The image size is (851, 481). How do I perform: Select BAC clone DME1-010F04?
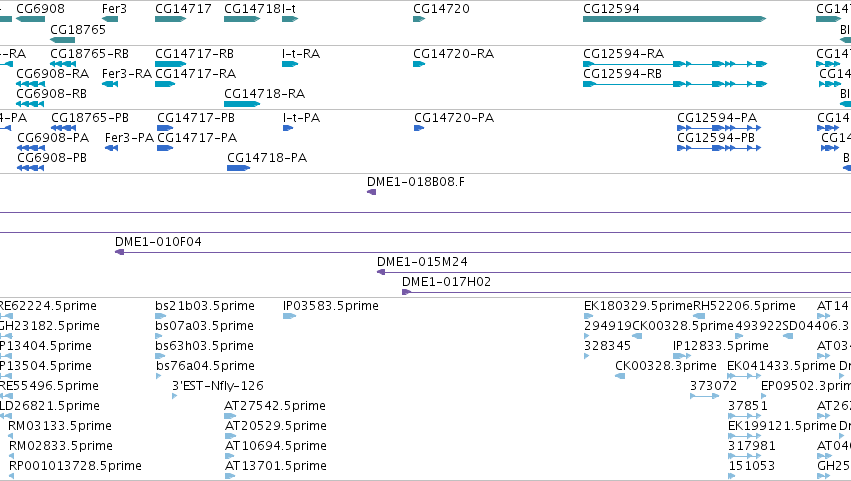tap(158, 242)
